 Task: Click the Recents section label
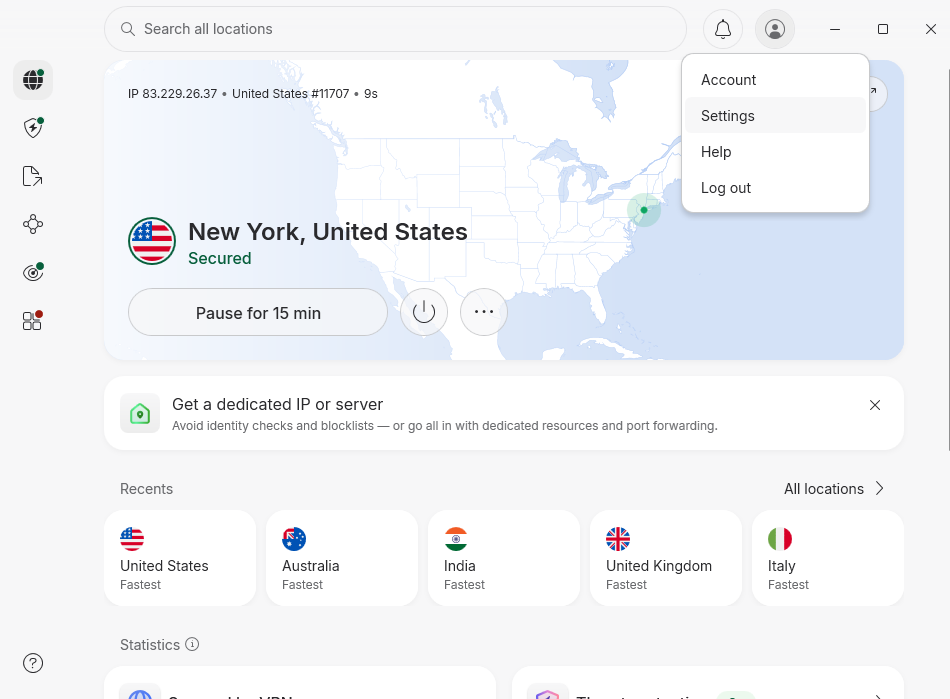click(x=146, y=489)
